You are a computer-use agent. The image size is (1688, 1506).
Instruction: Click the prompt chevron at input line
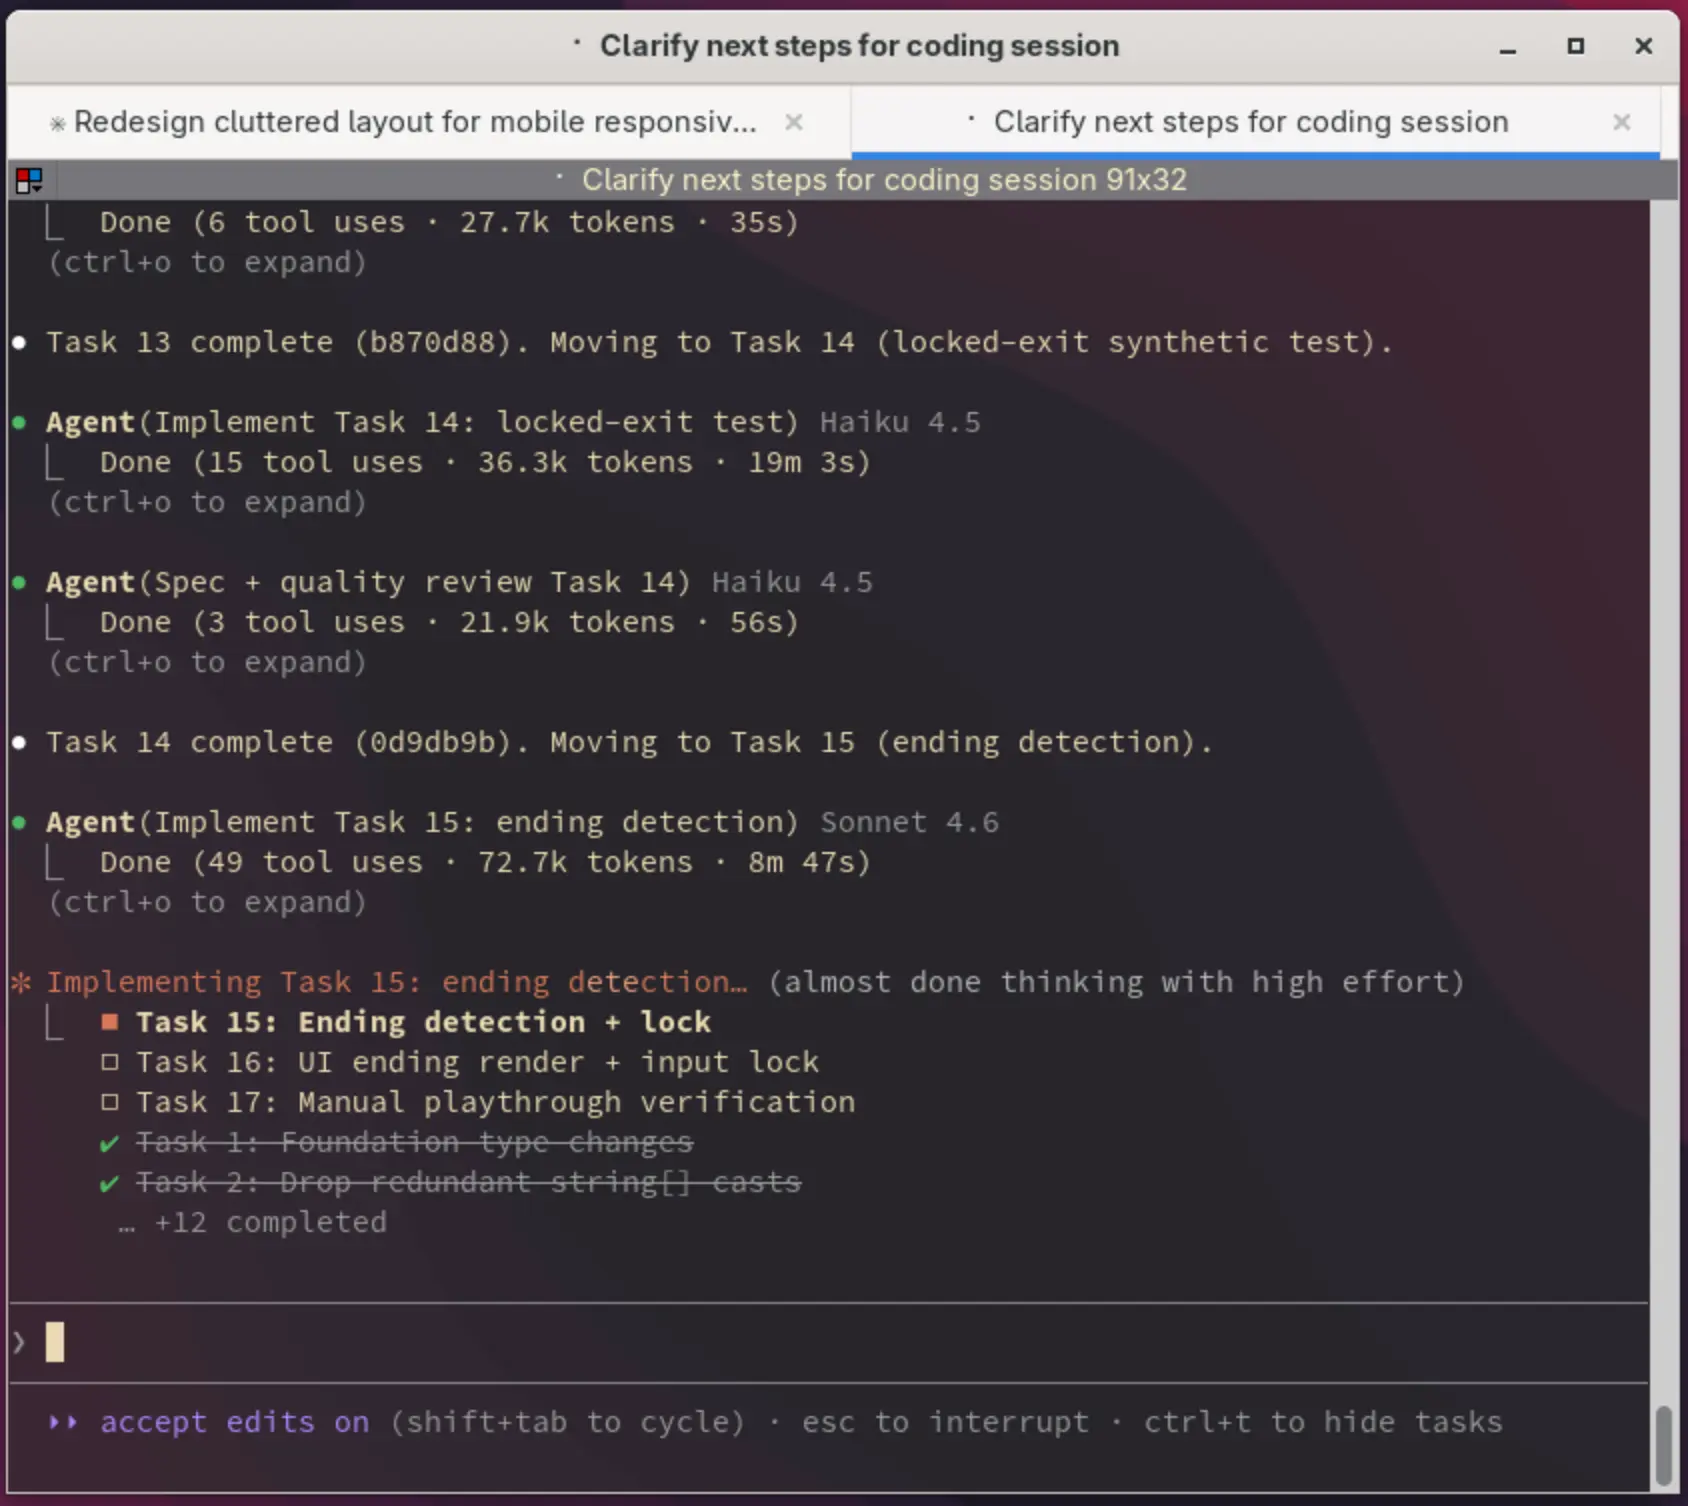tap(18, 1342)
